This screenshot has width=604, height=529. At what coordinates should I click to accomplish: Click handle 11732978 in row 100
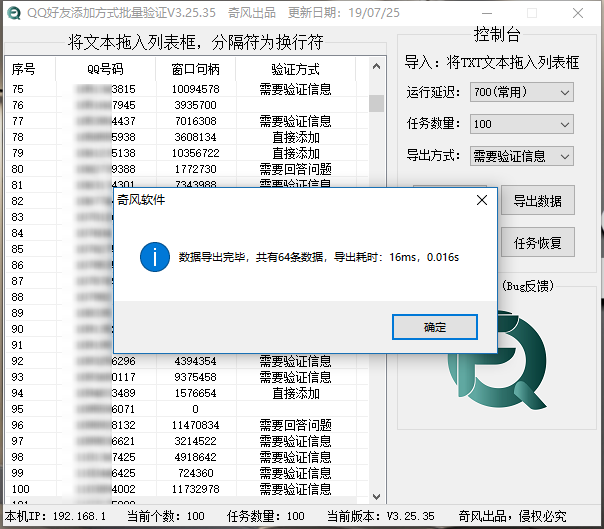click(196, 489)
